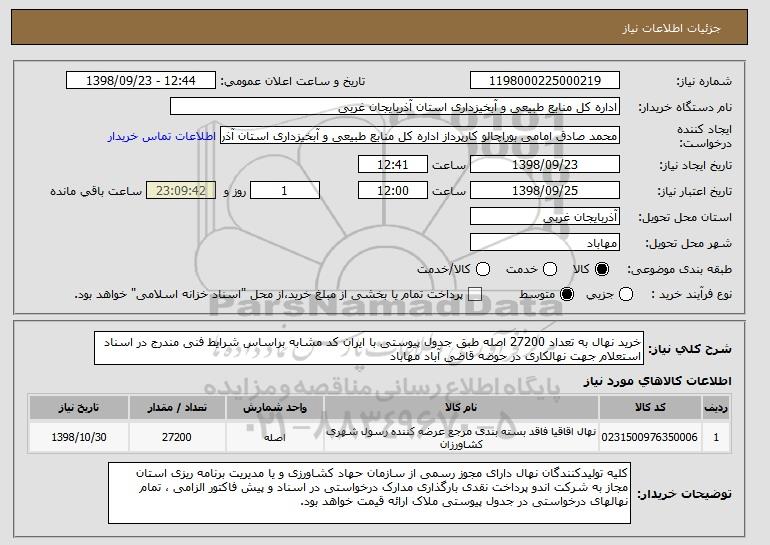Click the creation date field 1398/09/23
770x545 pixels.
coord(545,164)
